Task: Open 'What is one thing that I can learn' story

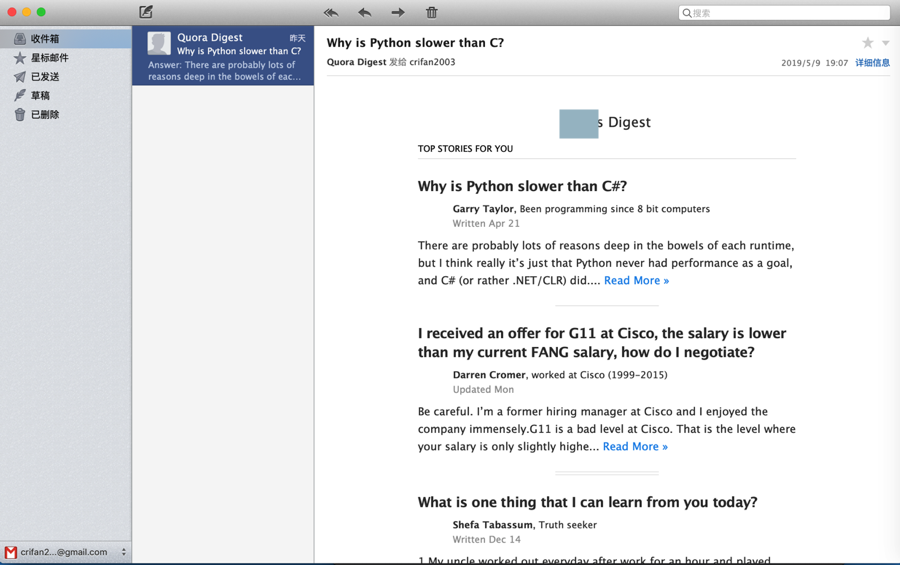Action: click(x=588, y=502)
